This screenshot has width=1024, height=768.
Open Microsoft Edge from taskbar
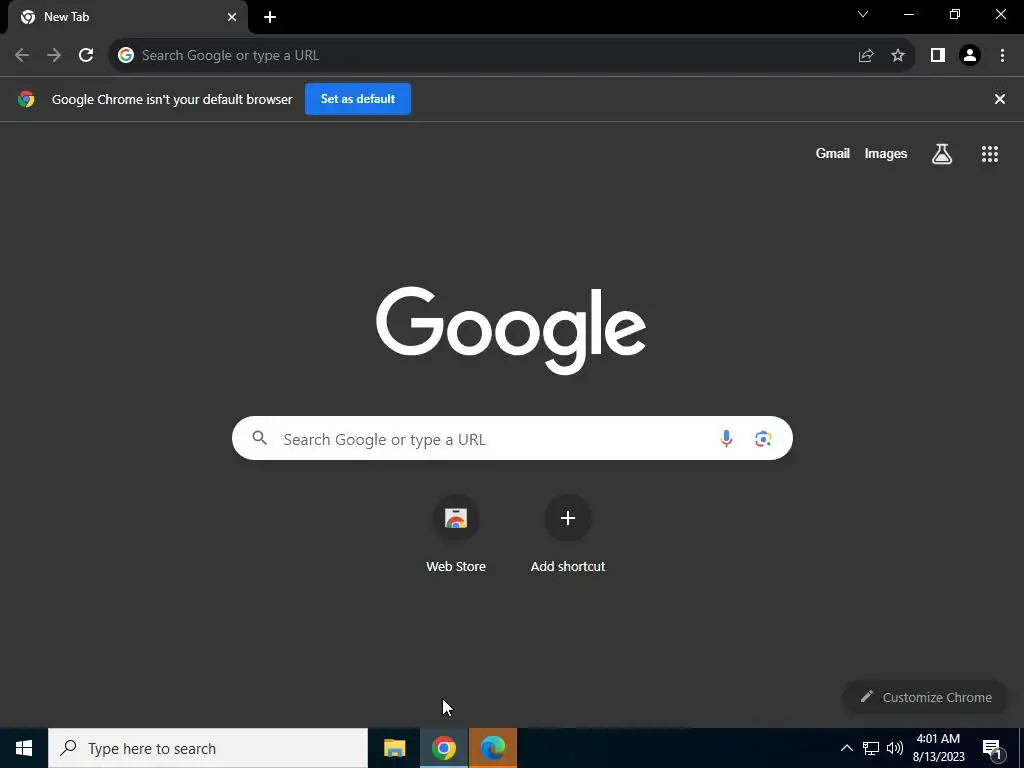point(493,748)
